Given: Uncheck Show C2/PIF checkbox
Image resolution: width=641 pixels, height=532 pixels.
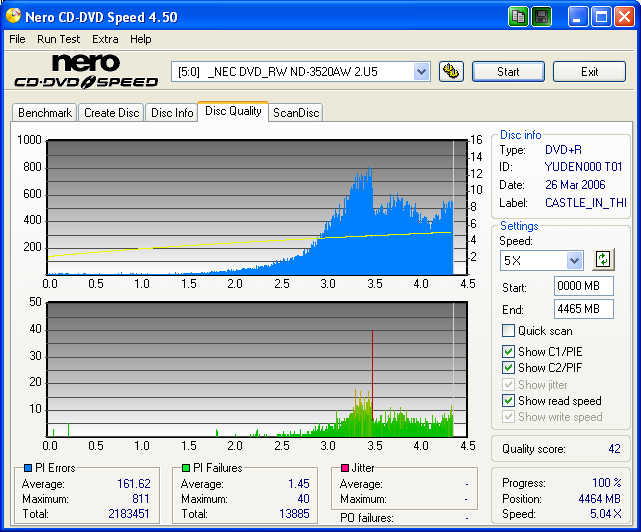Looking at the screenshot, I should click(508, 367).
